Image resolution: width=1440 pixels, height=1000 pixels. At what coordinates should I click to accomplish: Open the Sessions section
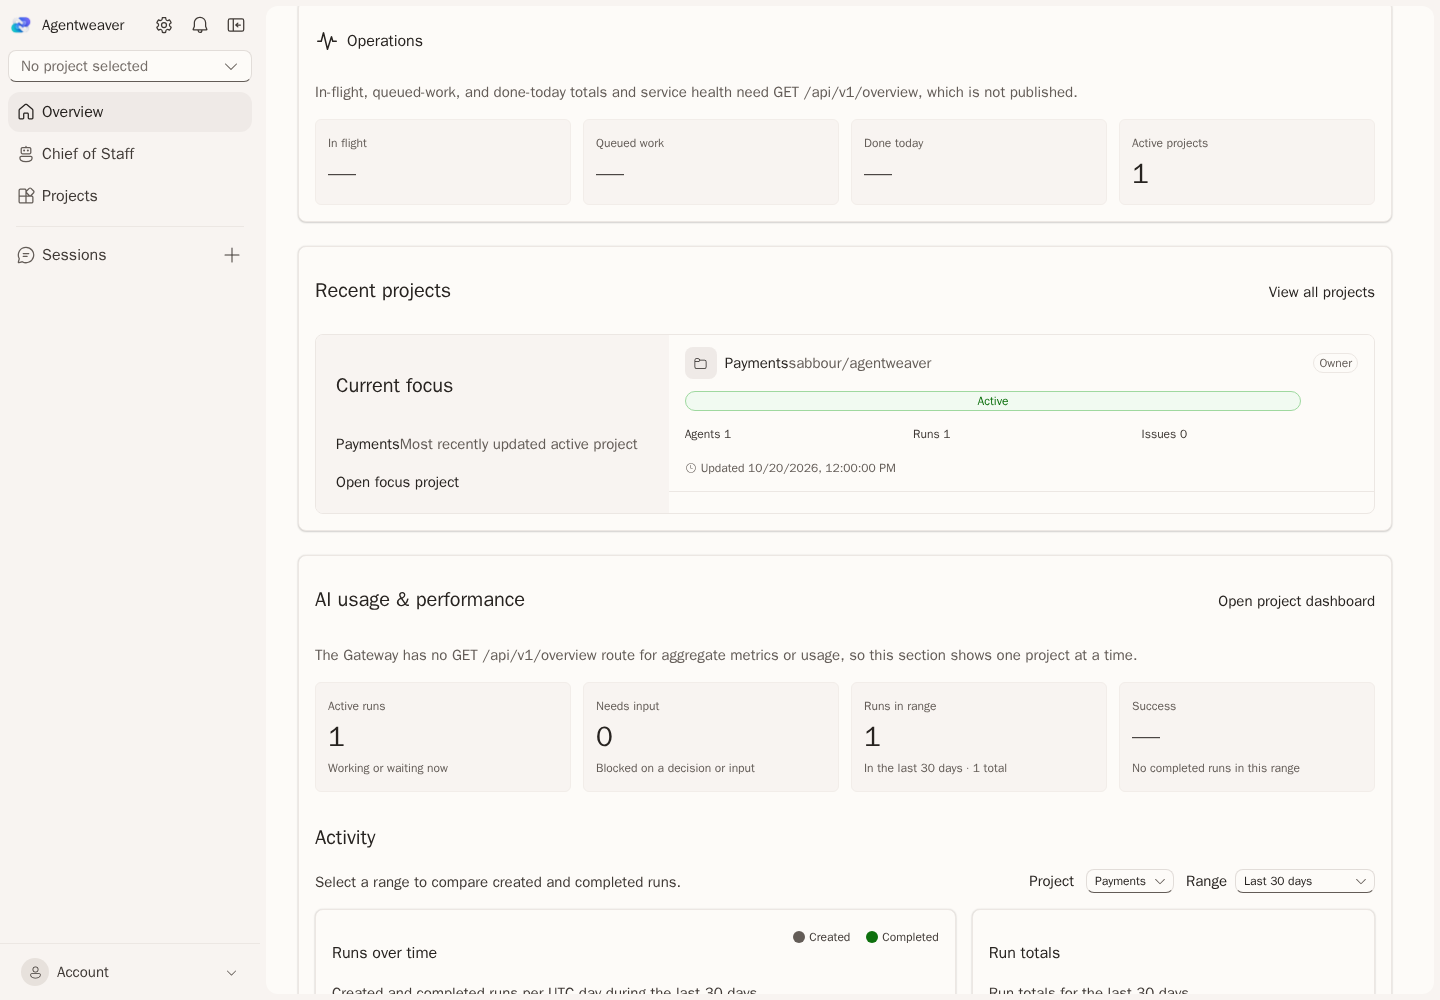[74, 255]
